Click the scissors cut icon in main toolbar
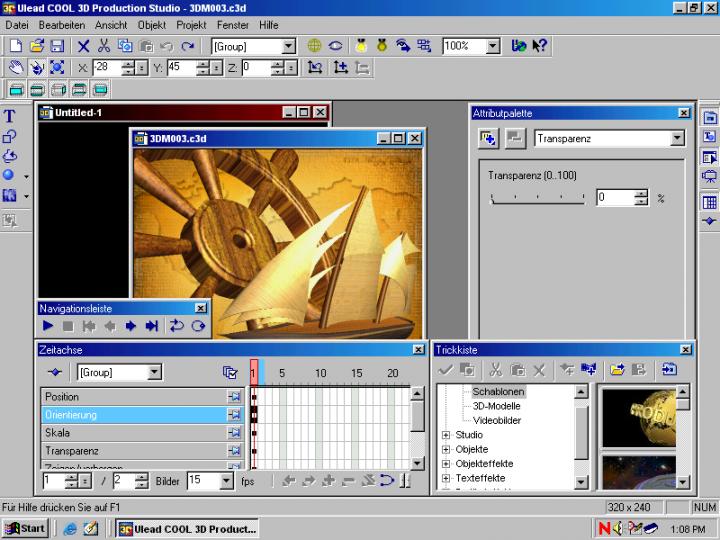The image size is (720, 540). click(x=104, y=46)
